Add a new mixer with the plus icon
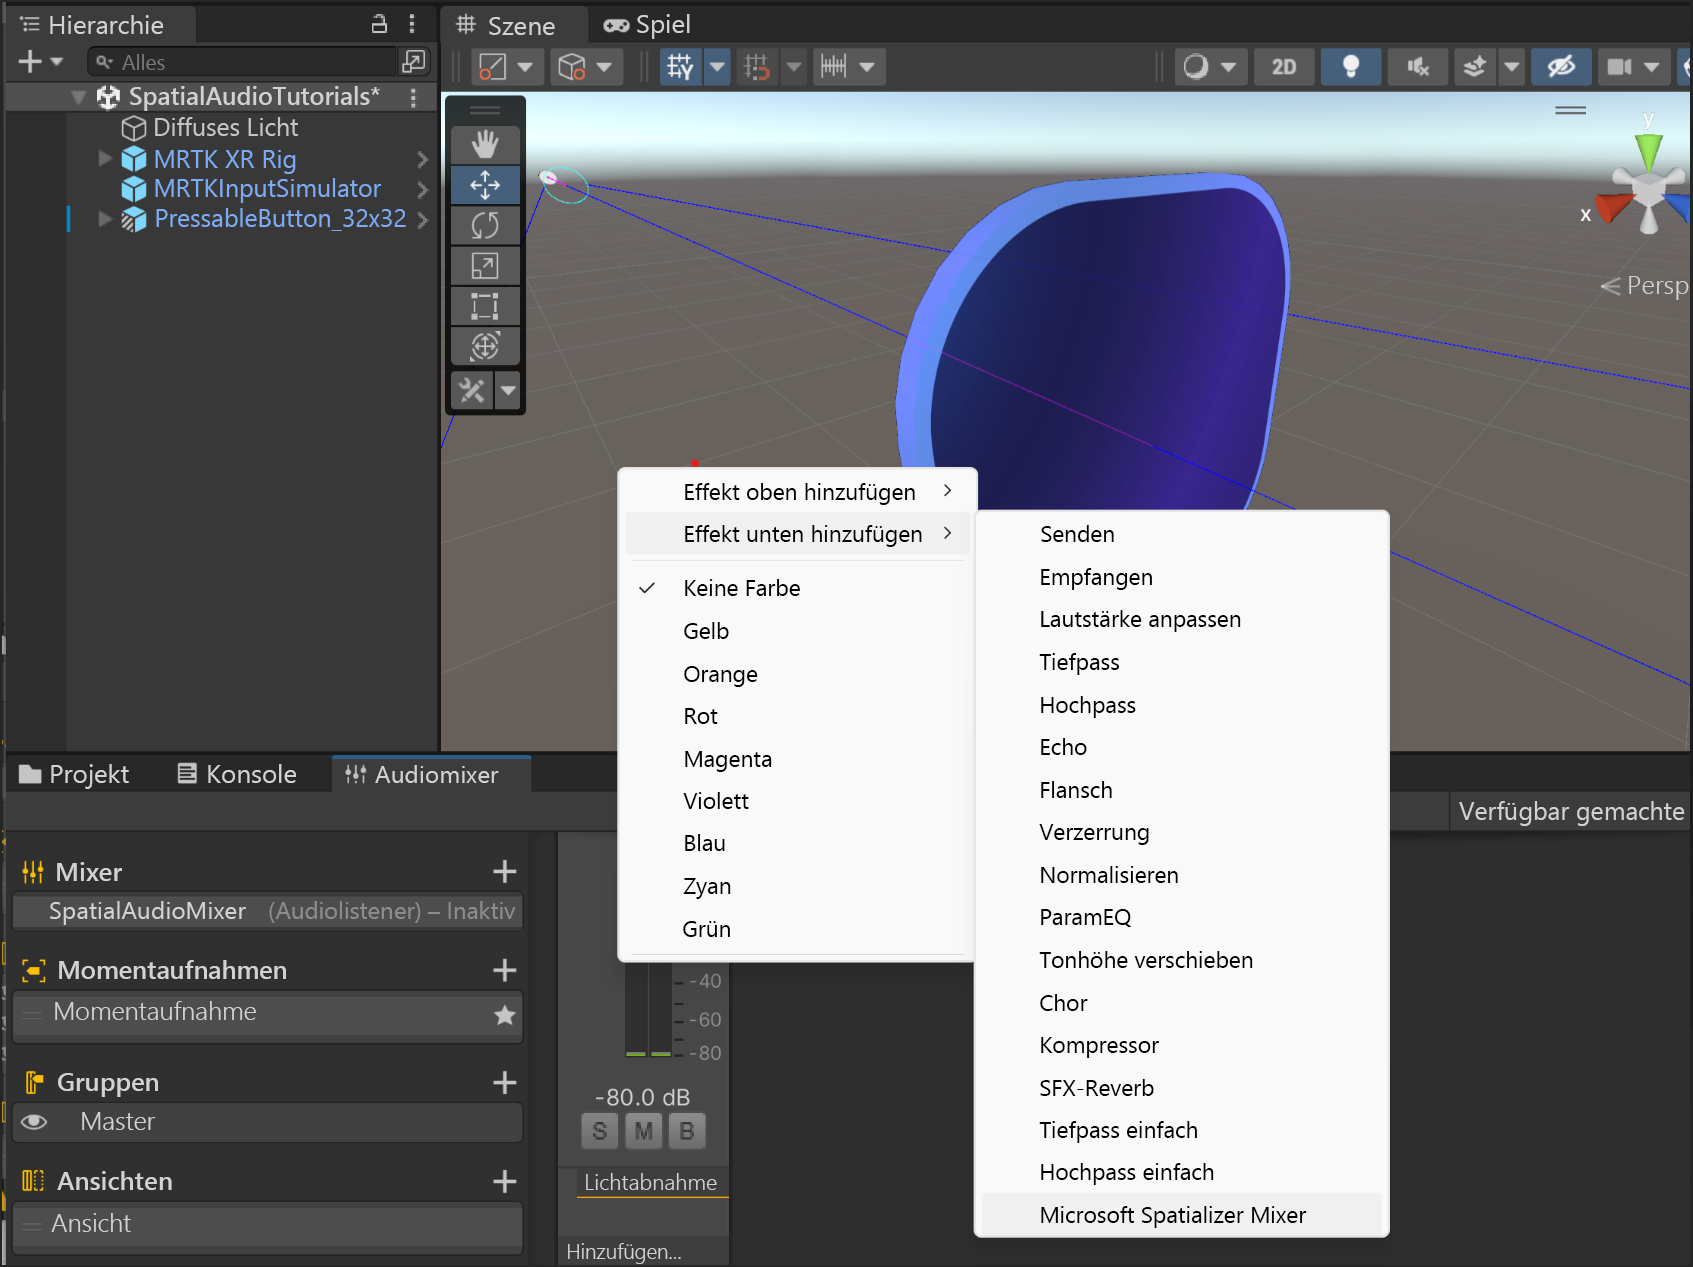The height and width of the screenshot is (1267, 1693). coord(505,871)
